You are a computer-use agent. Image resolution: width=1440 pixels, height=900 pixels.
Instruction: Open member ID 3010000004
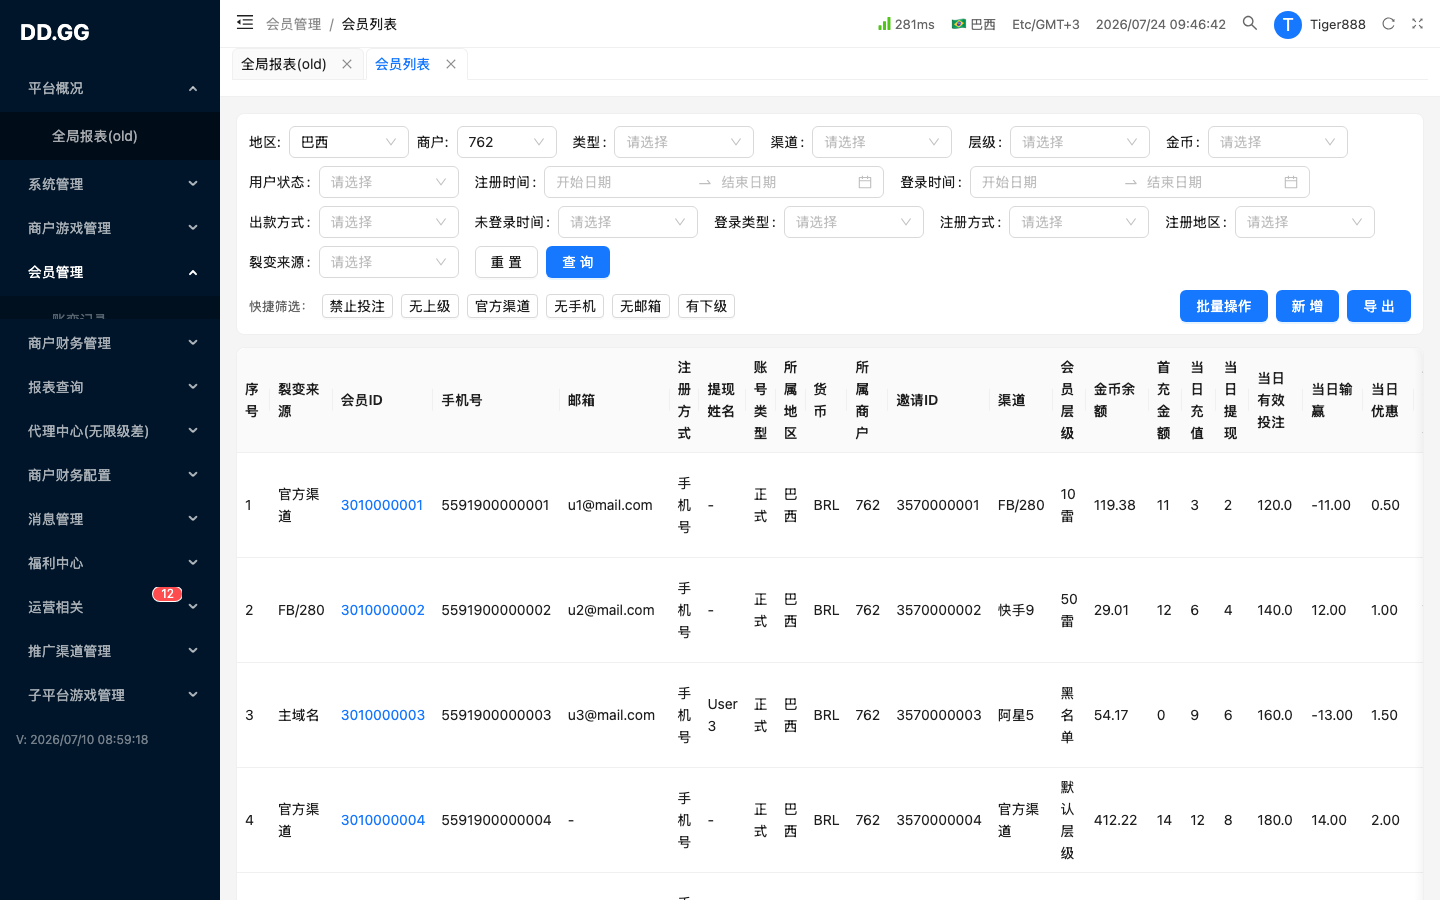tap(383, 820)
